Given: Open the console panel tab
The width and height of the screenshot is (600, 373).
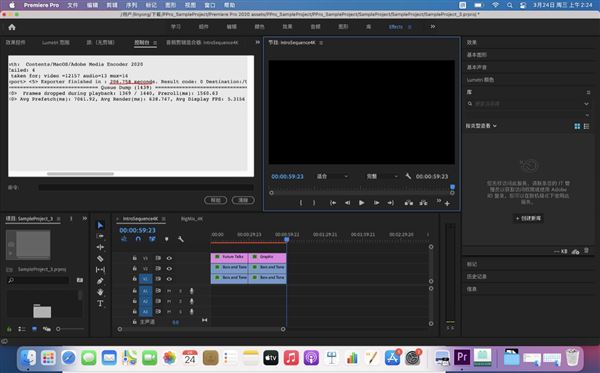Looking at the screenshot, I should click(142, 42).
